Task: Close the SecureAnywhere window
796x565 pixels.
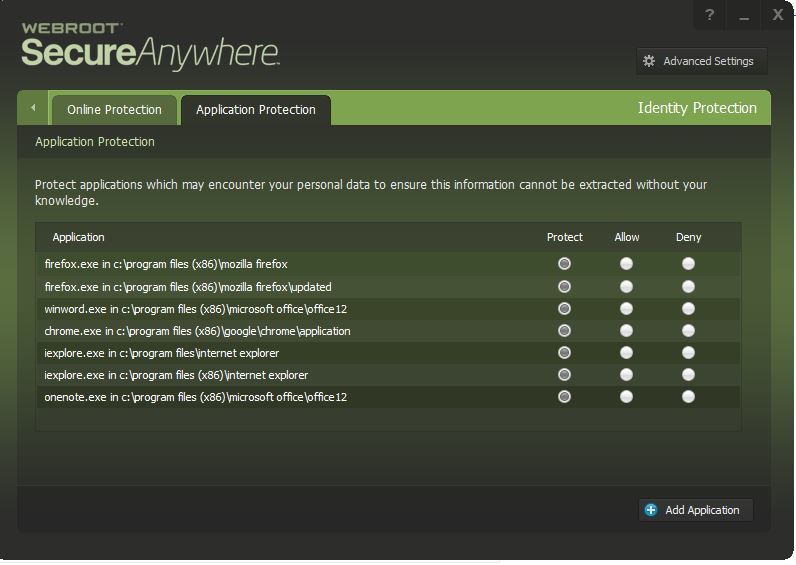Action: pyautogui.click(x=778, y=15)
